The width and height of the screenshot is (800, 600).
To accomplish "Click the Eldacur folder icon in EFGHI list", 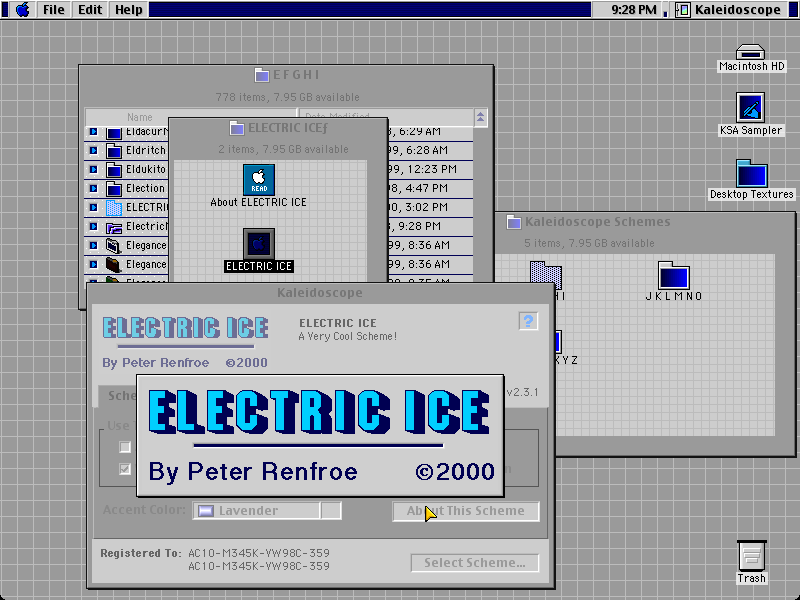I will [x=114, y=132].
